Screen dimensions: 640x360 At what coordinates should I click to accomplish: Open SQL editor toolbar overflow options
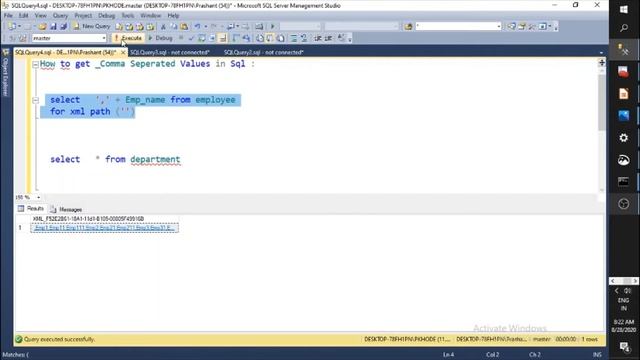350,39
